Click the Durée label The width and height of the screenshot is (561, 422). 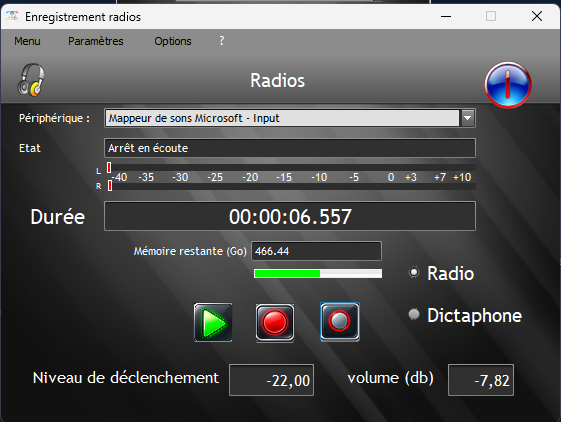pos(58,217)
